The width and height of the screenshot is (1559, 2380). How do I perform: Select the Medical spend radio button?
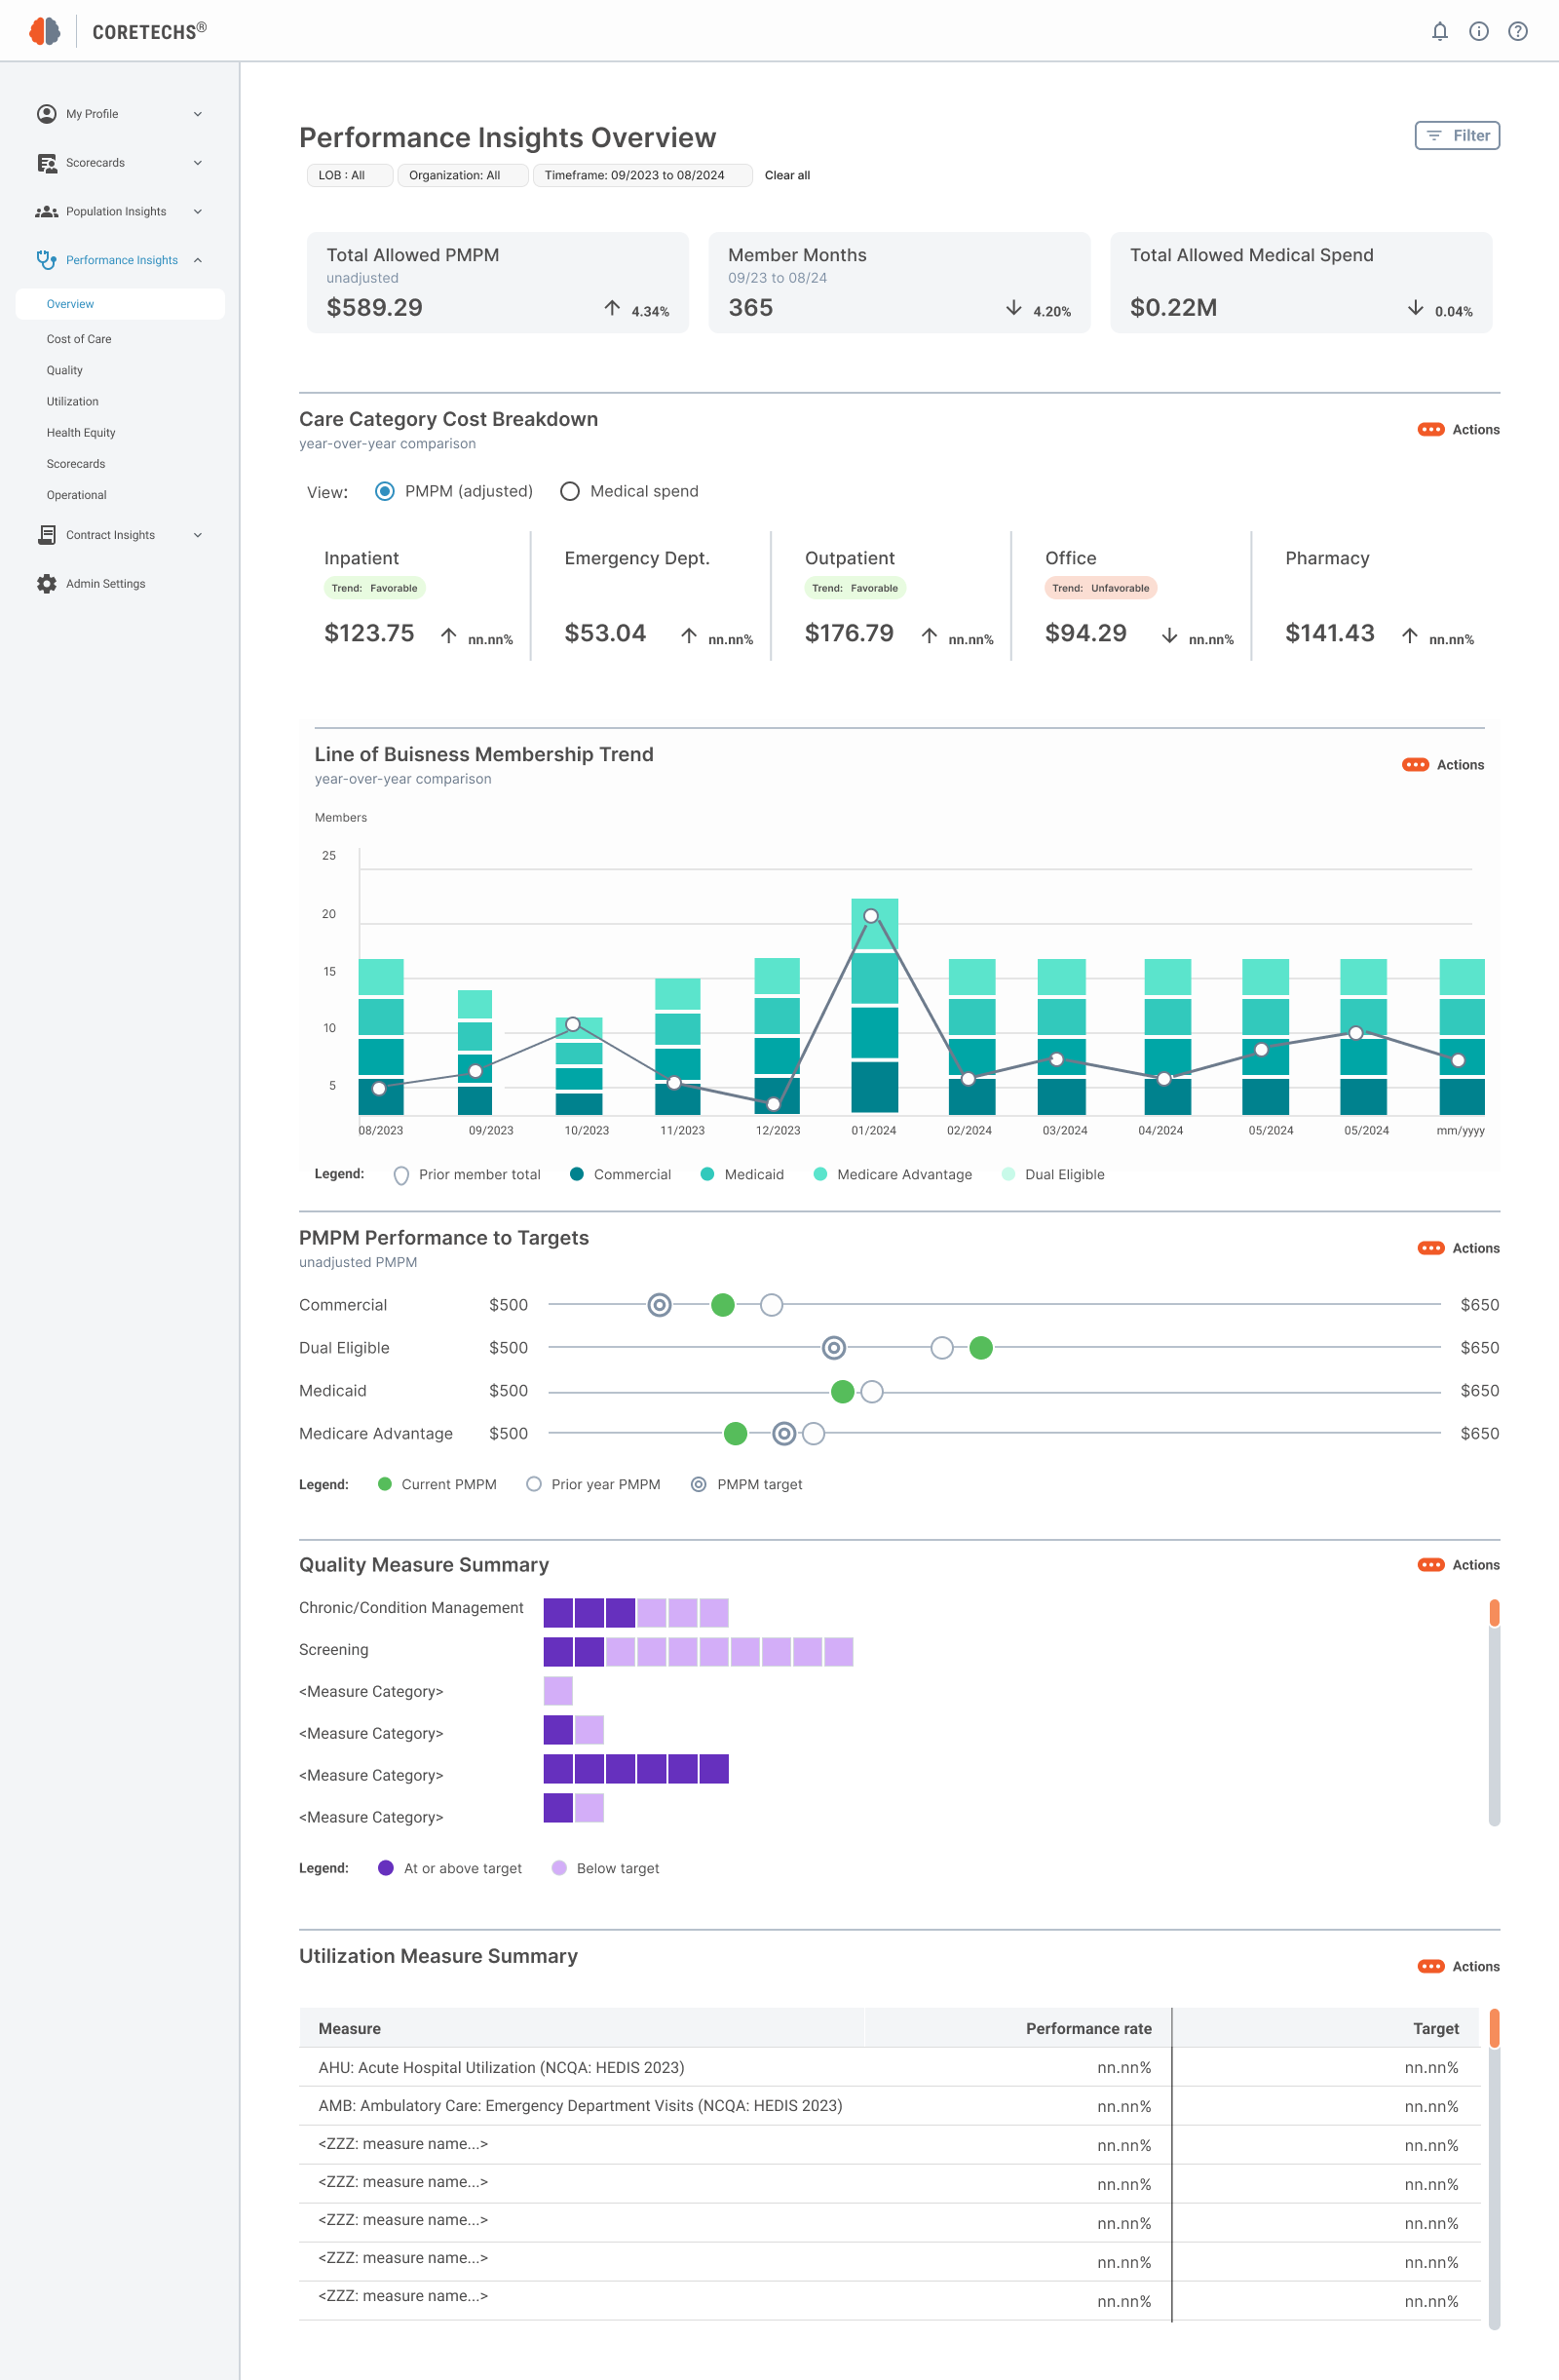pos(569,491)
